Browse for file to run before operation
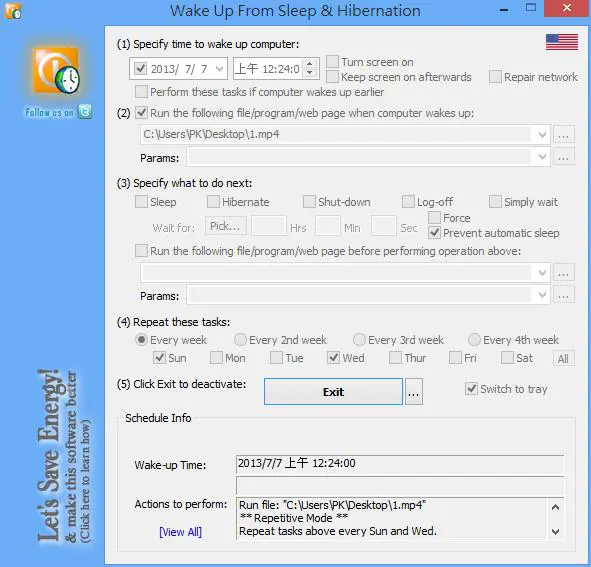Image resolution: width=591 pixels, height=567 pixels. tap(563, 273)
